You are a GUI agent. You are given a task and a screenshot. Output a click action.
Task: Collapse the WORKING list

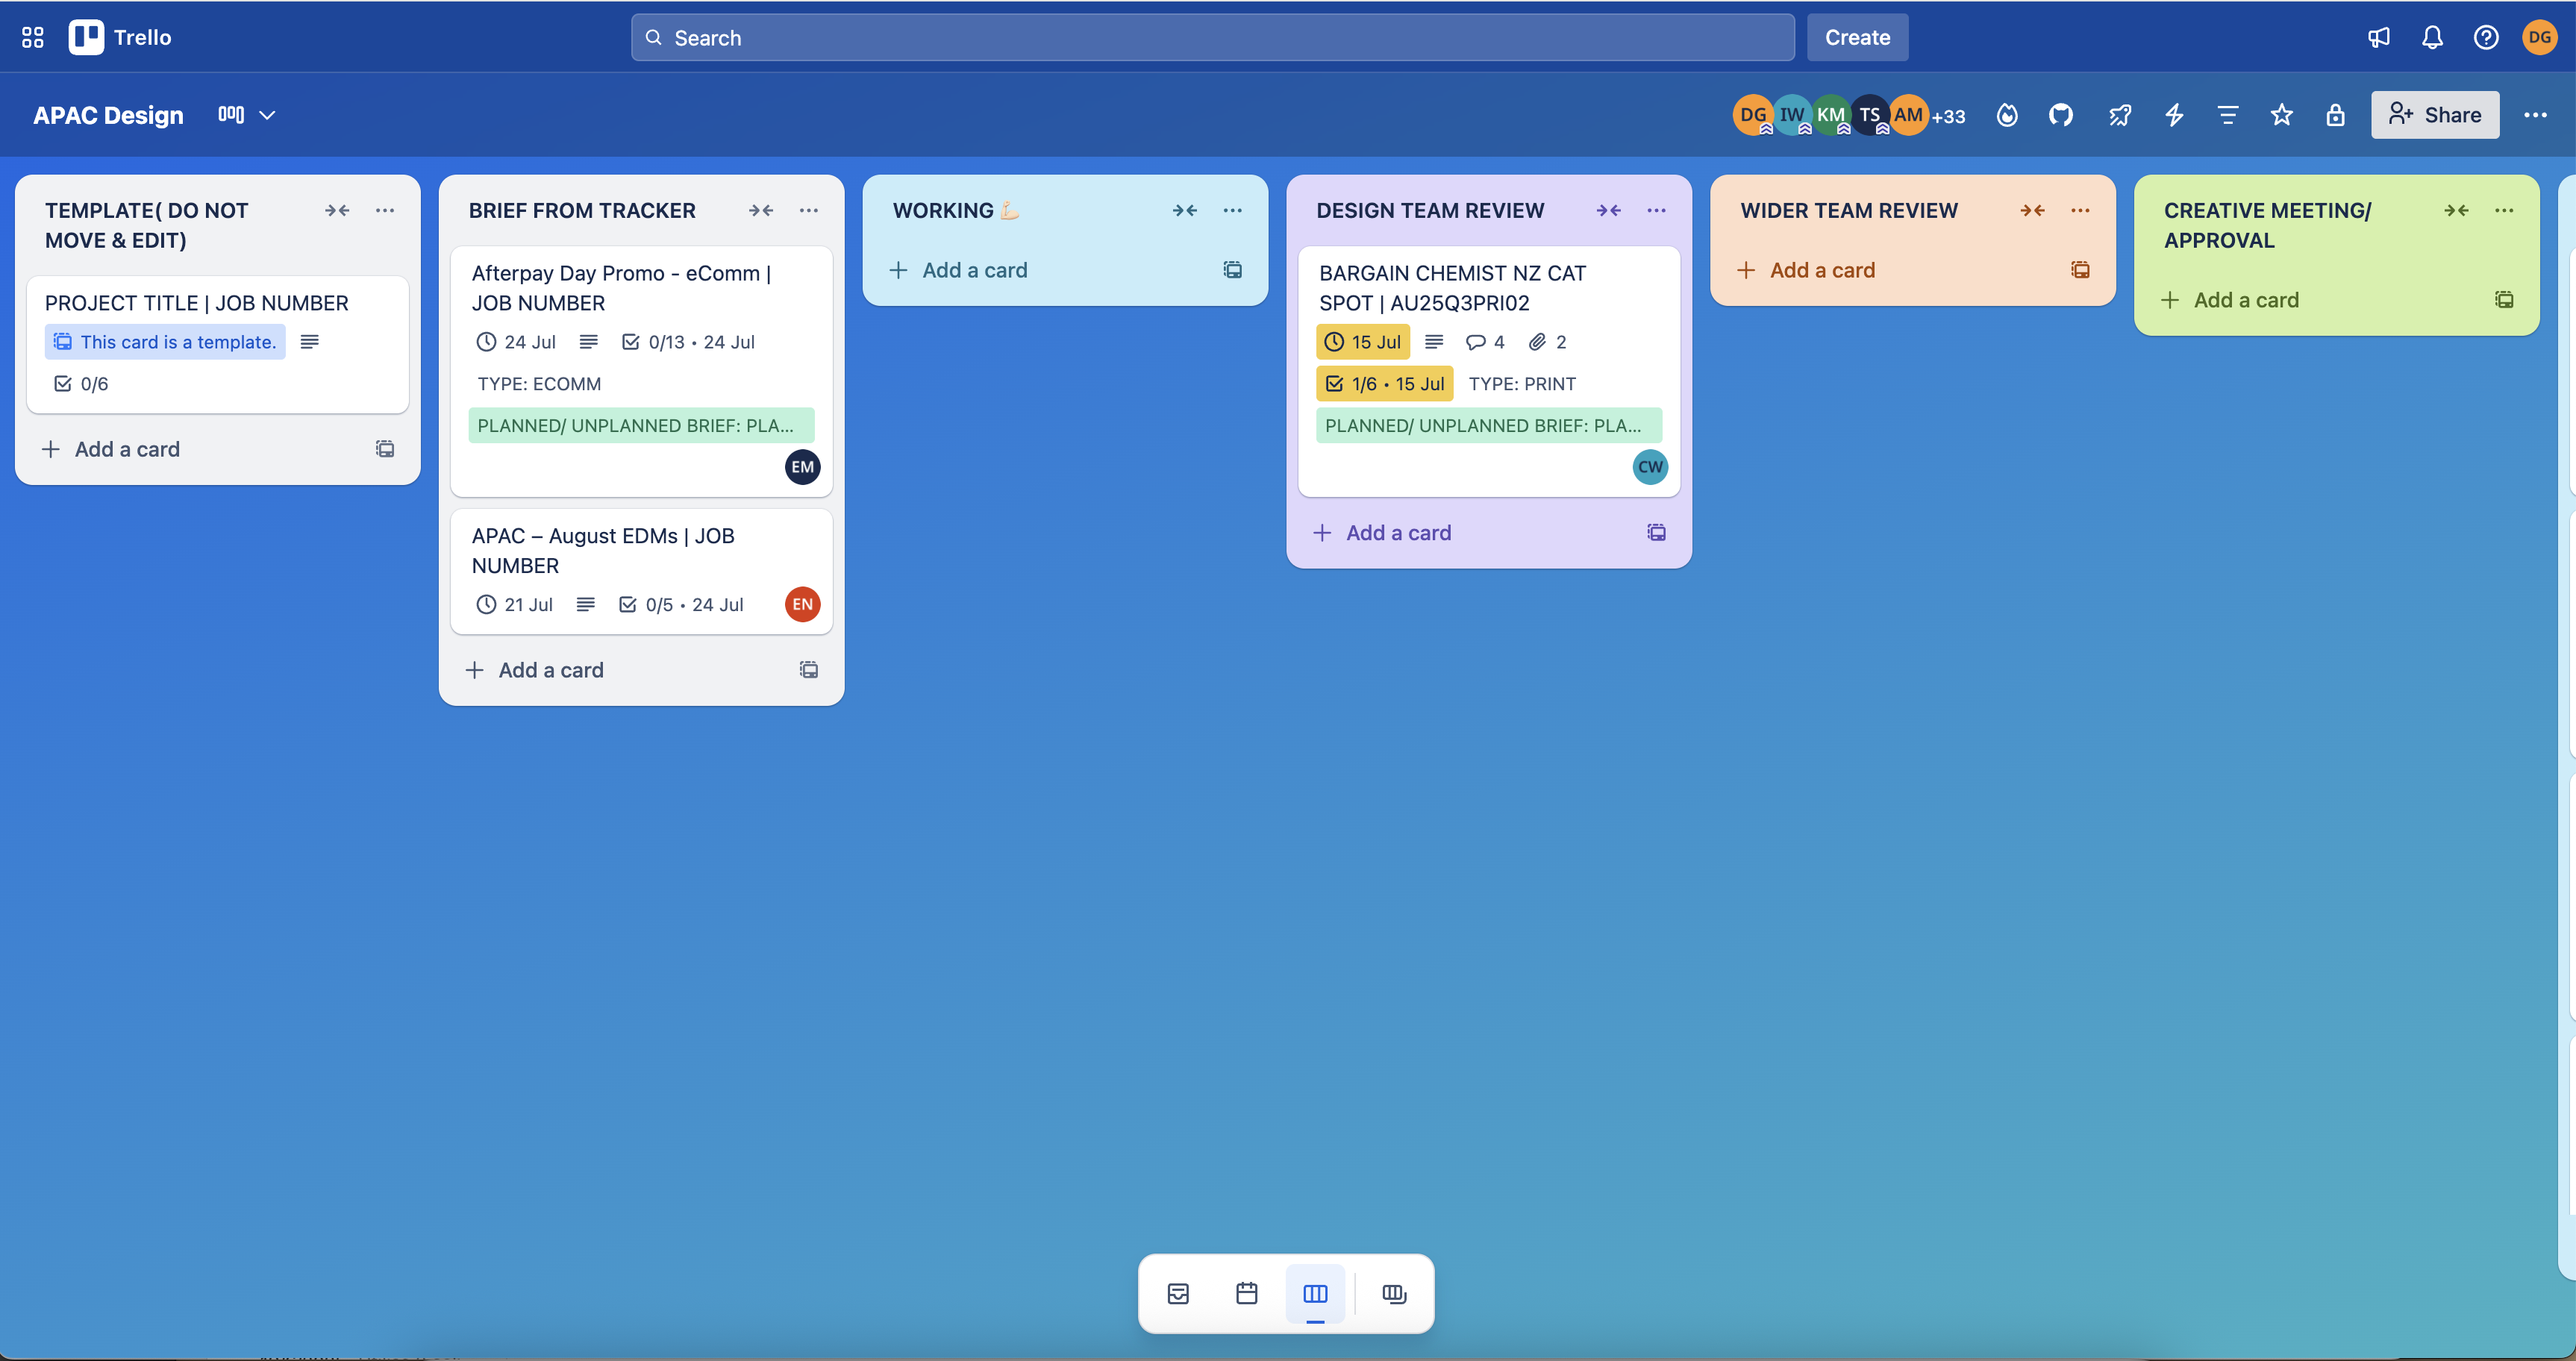click(1186, 210)
